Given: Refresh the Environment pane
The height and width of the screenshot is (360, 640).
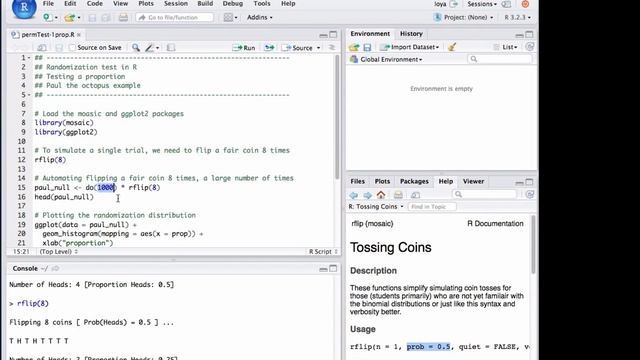Looking at the screenshot, I should click(x=530, y=47).
